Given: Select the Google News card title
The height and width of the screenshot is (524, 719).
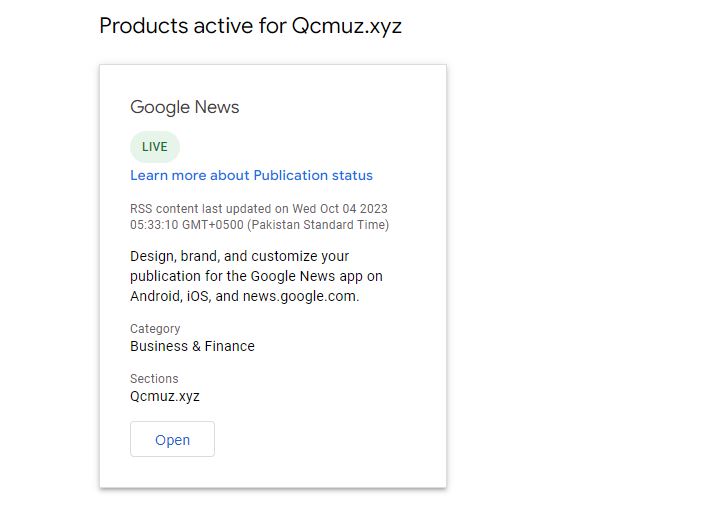Looking at the screenshot, I should [185, 107].
